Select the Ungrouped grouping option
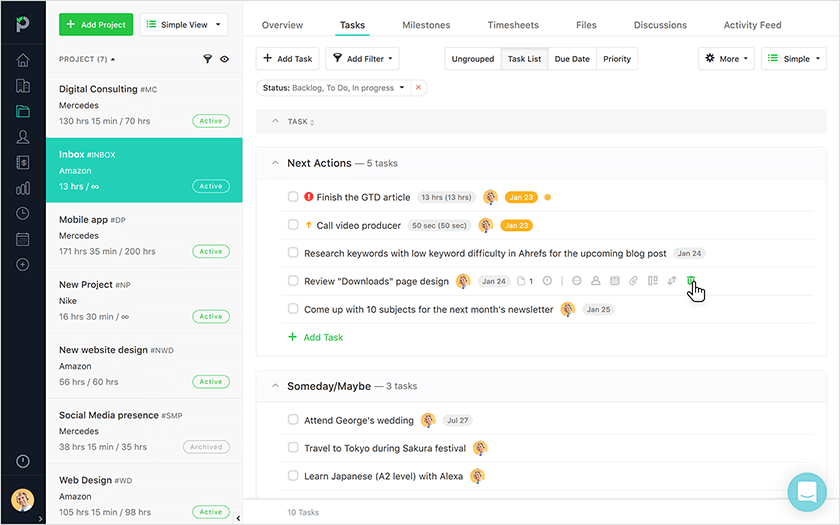Viewport: 840px width, 525px height. [472, 59]
